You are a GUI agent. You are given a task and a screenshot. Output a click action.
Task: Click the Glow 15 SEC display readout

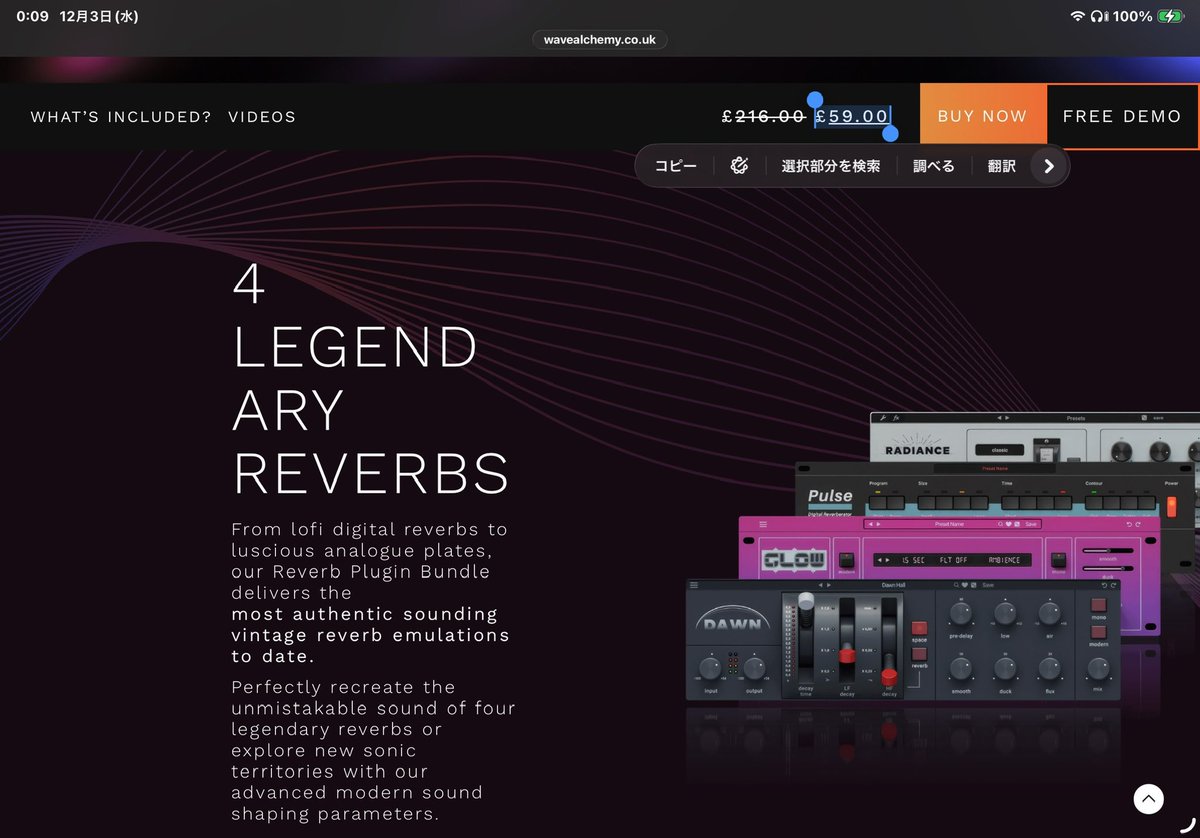tap(913, 560)
